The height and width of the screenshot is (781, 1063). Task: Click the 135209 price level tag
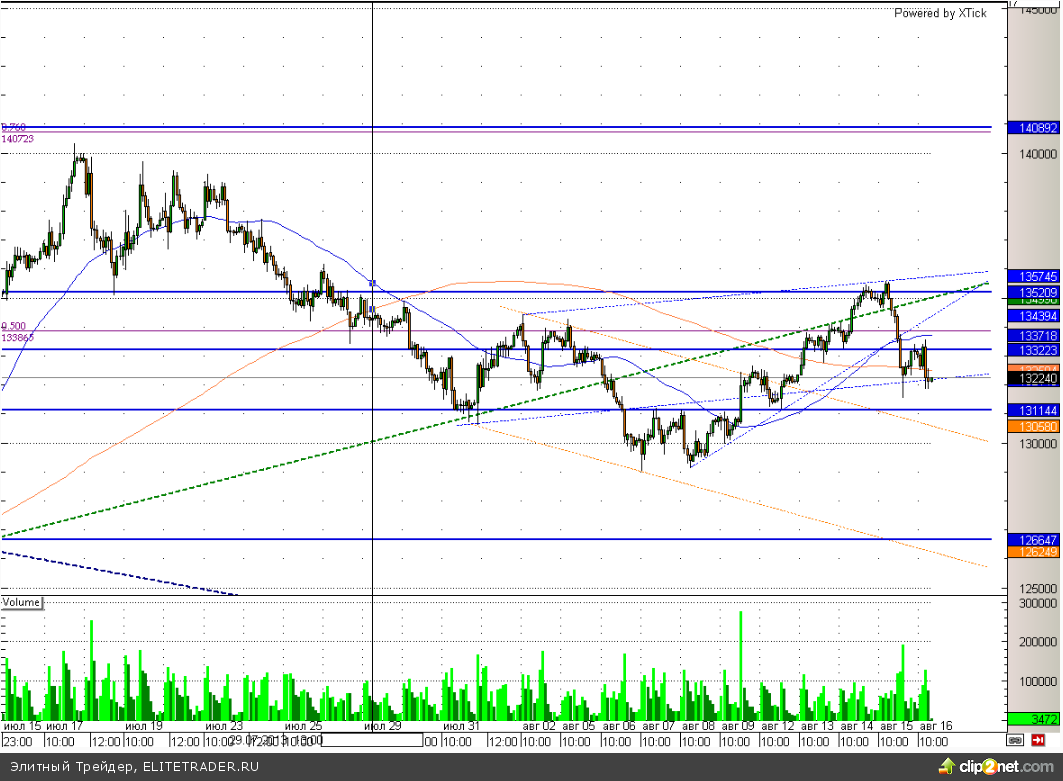click(x=1034, y=292)
